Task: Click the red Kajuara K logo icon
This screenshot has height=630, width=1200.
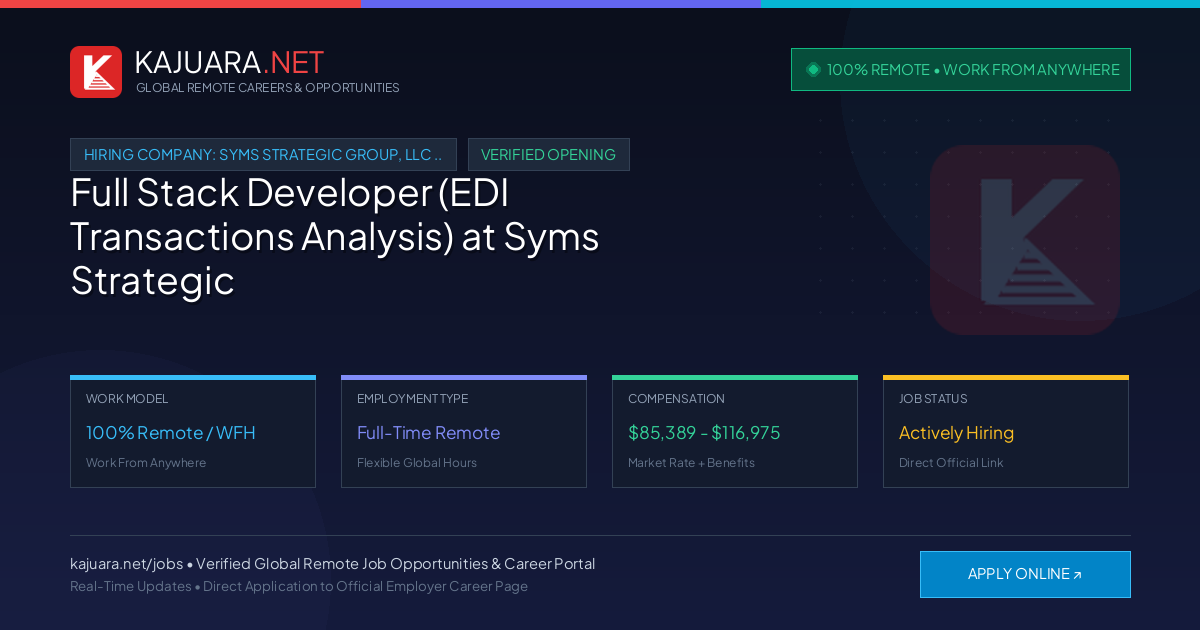Action: point(96,72)
